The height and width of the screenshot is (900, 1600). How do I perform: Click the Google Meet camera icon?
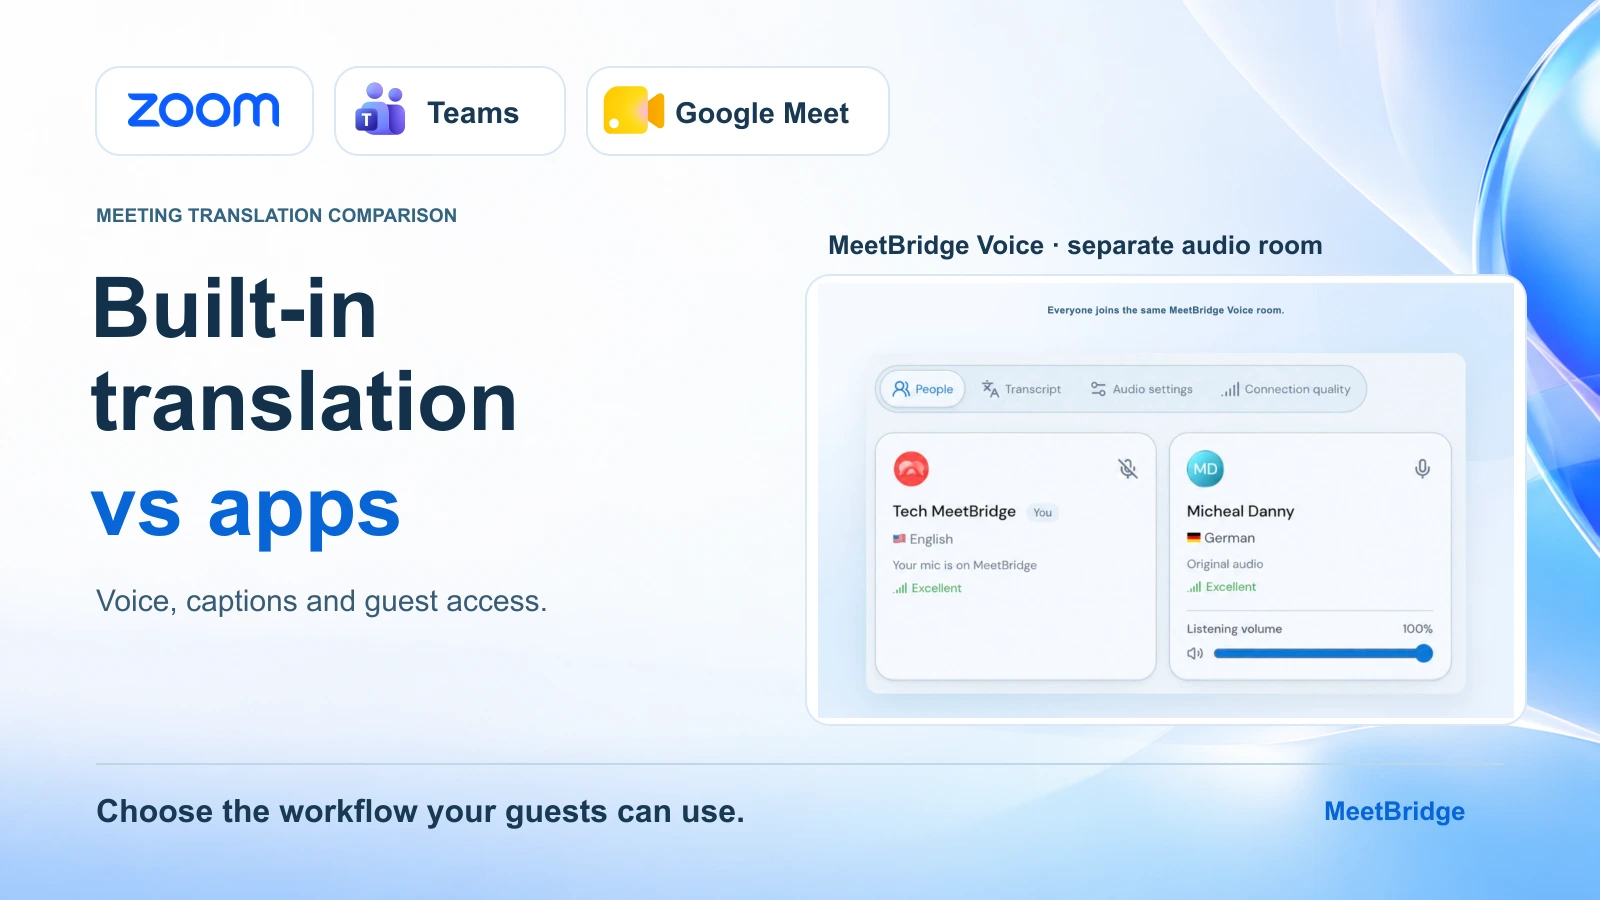click(634, 110)
